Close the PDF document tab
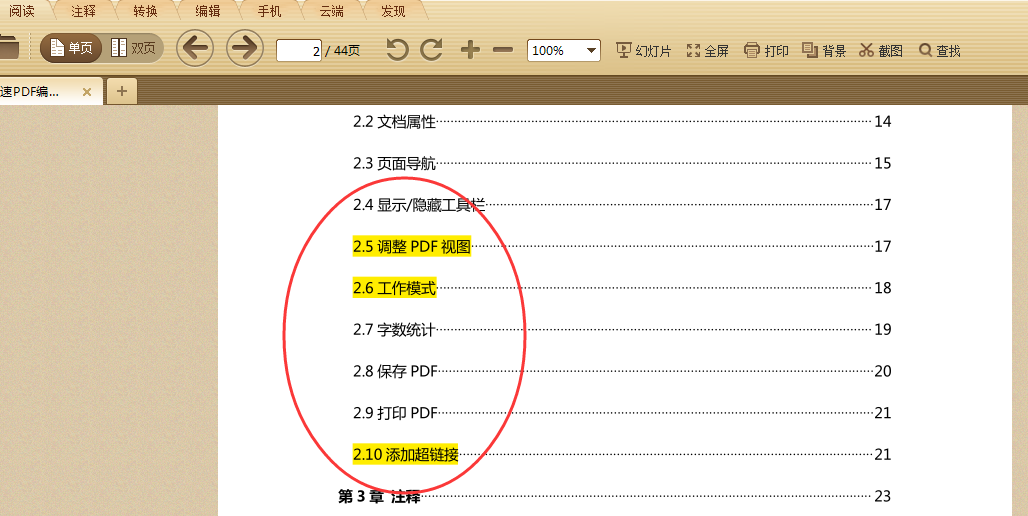Viewport: 1028px width, 516px height. click(x=87, y=92)
